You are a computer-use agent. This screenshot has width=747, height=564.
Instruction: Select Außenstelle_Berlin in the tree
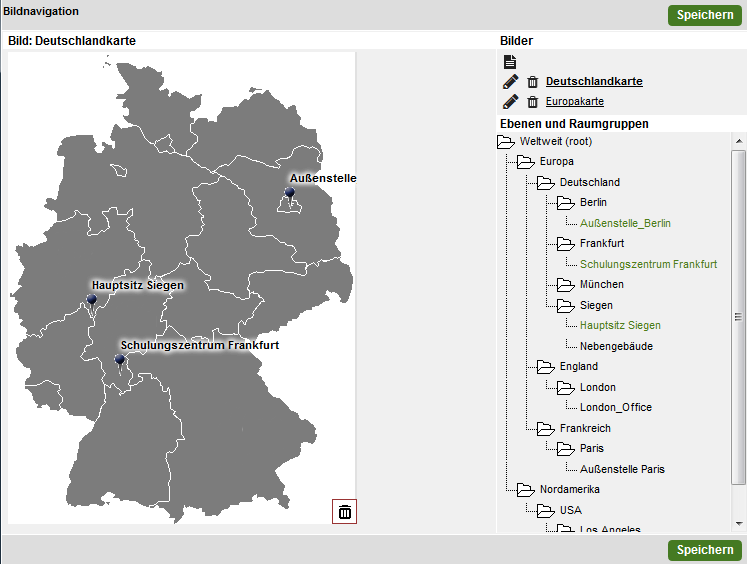(625, 223)
